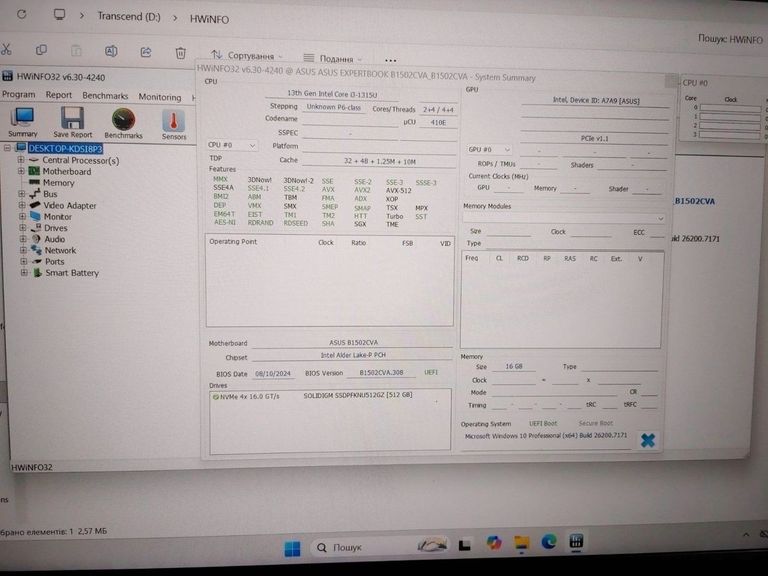The width and height of the screenshot is (768, 576).
Task: Click the Windows Start button
Action: (x=292, y=548)
